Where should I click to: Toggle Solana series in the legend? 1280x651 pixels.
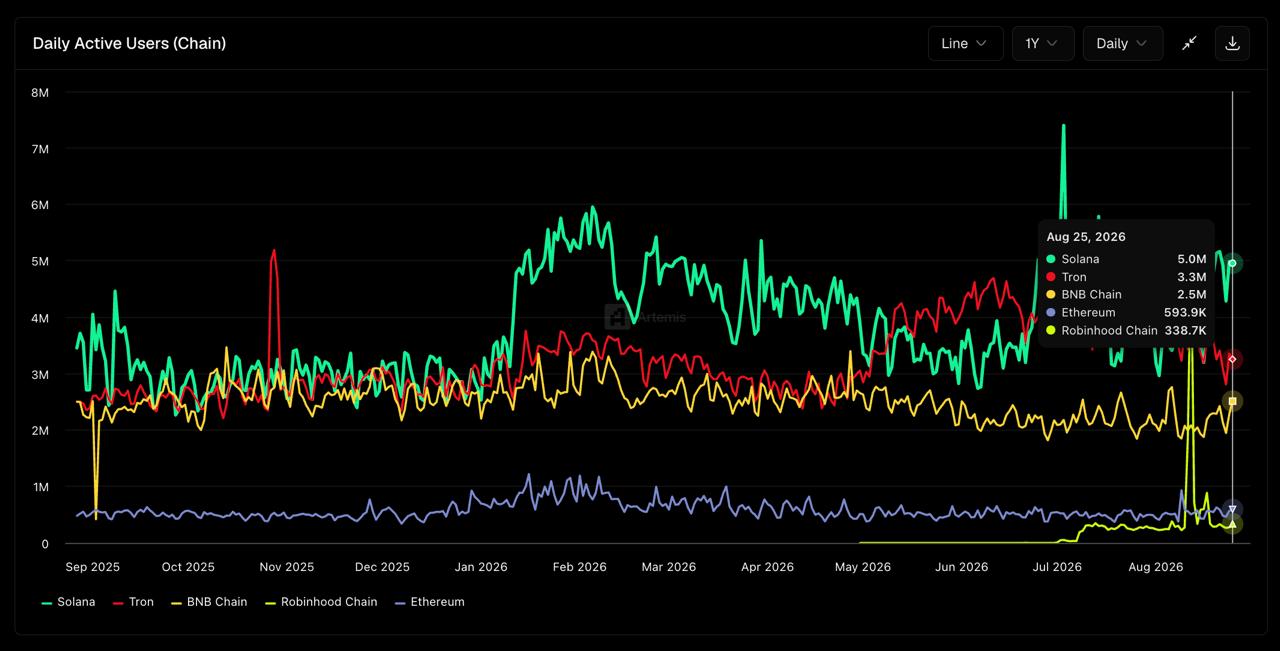click(68, 602)
